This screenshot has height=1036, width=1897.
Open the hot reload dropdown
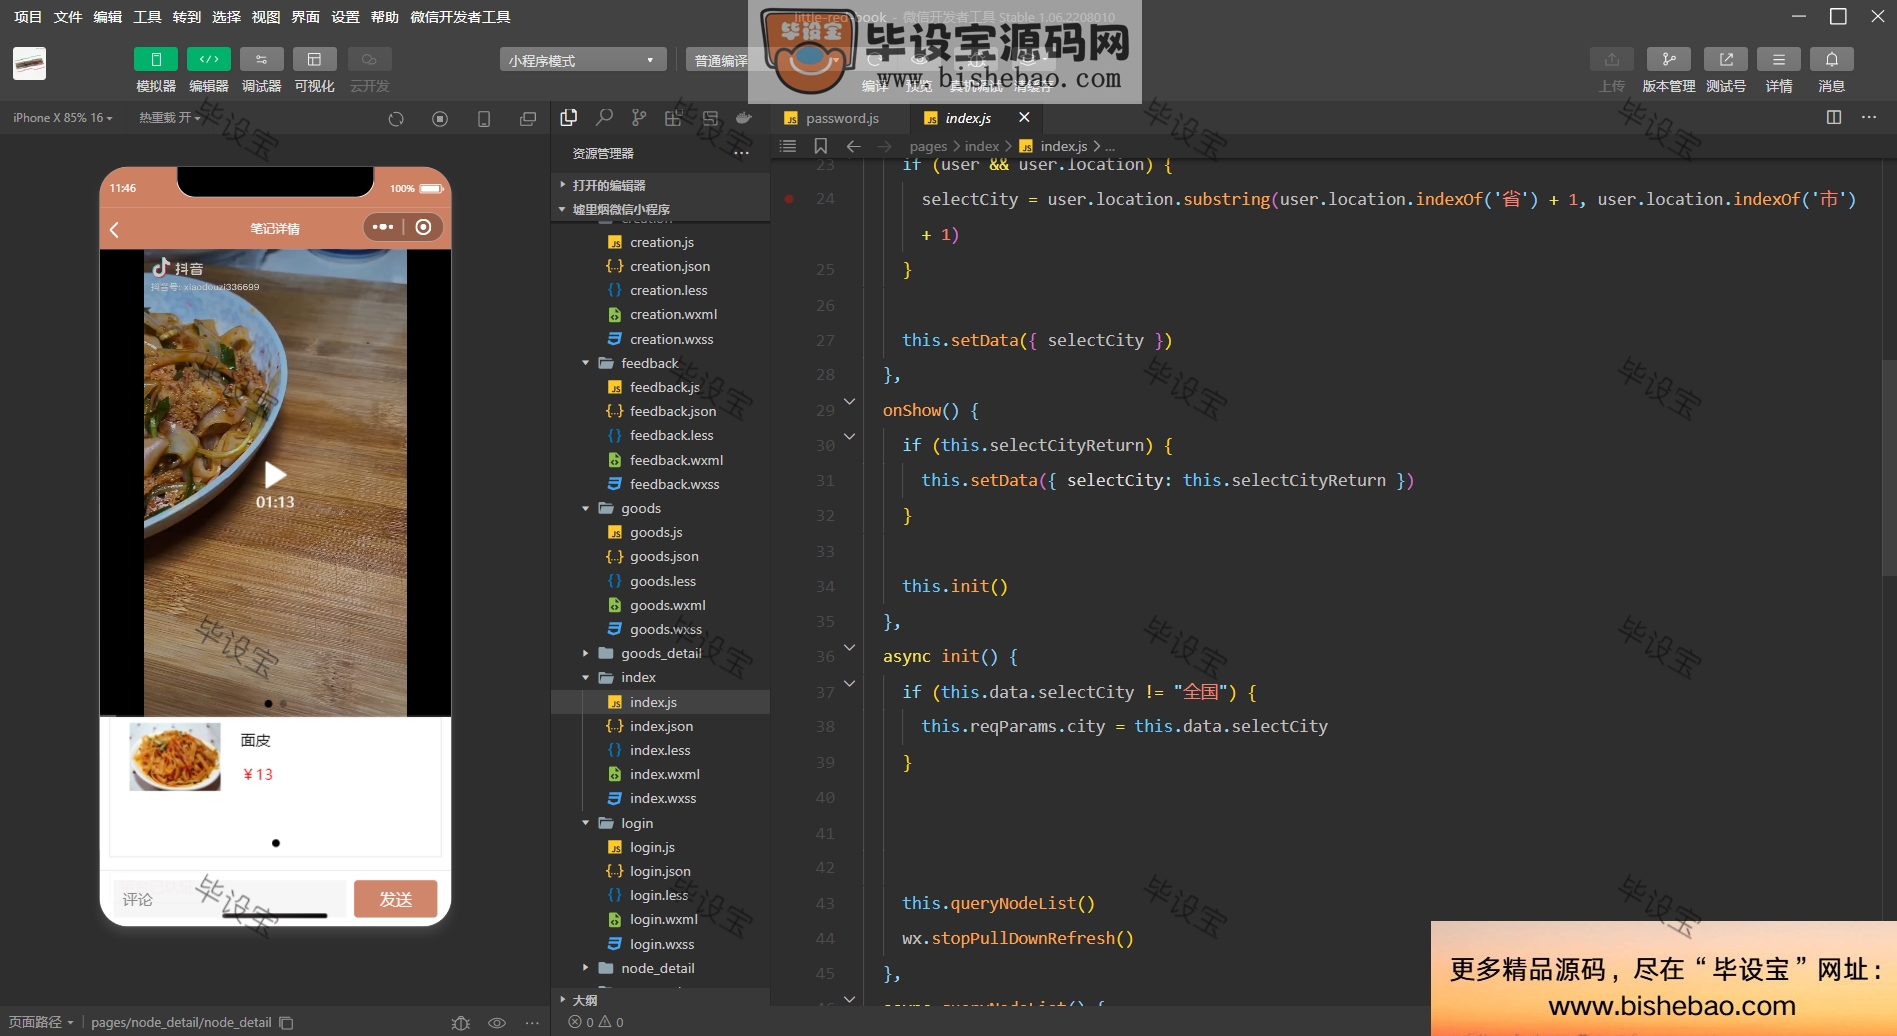[170, 118]
